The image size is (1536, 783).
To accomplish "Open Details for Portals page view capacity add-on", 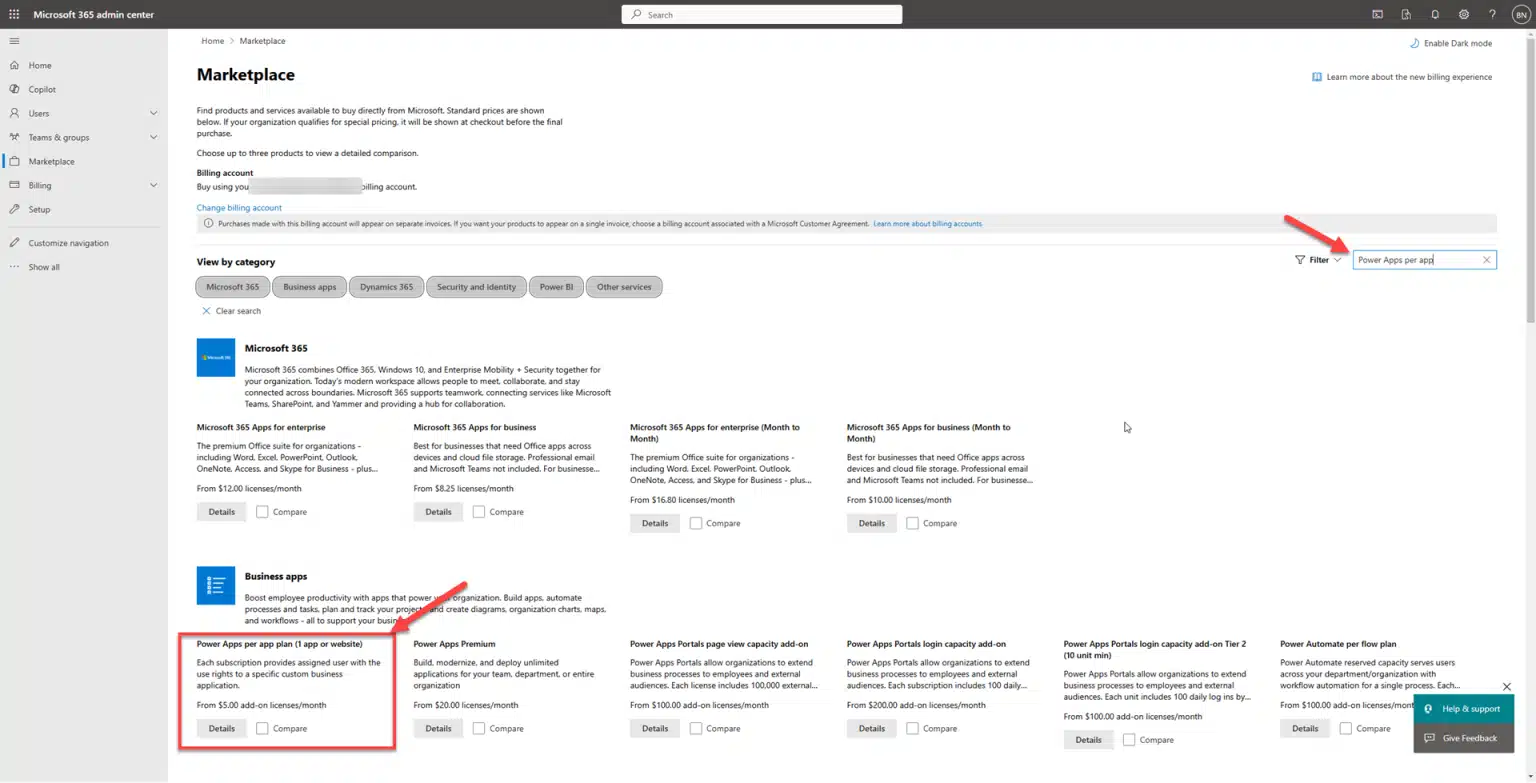I will 655,729.
